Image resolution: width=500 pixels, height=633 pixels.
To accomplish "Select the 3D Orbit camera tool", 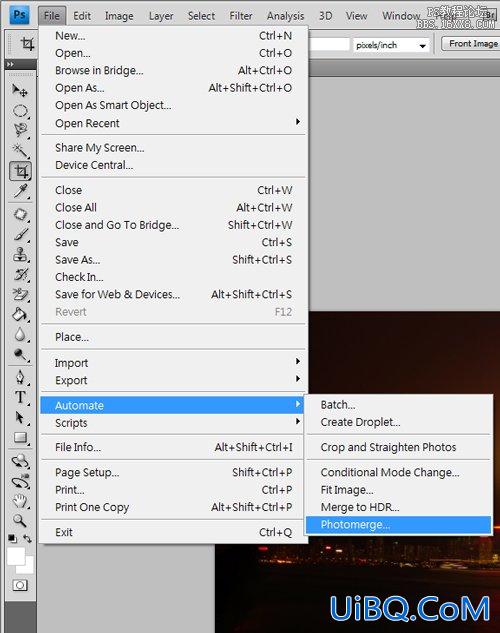I will [20, 481].
